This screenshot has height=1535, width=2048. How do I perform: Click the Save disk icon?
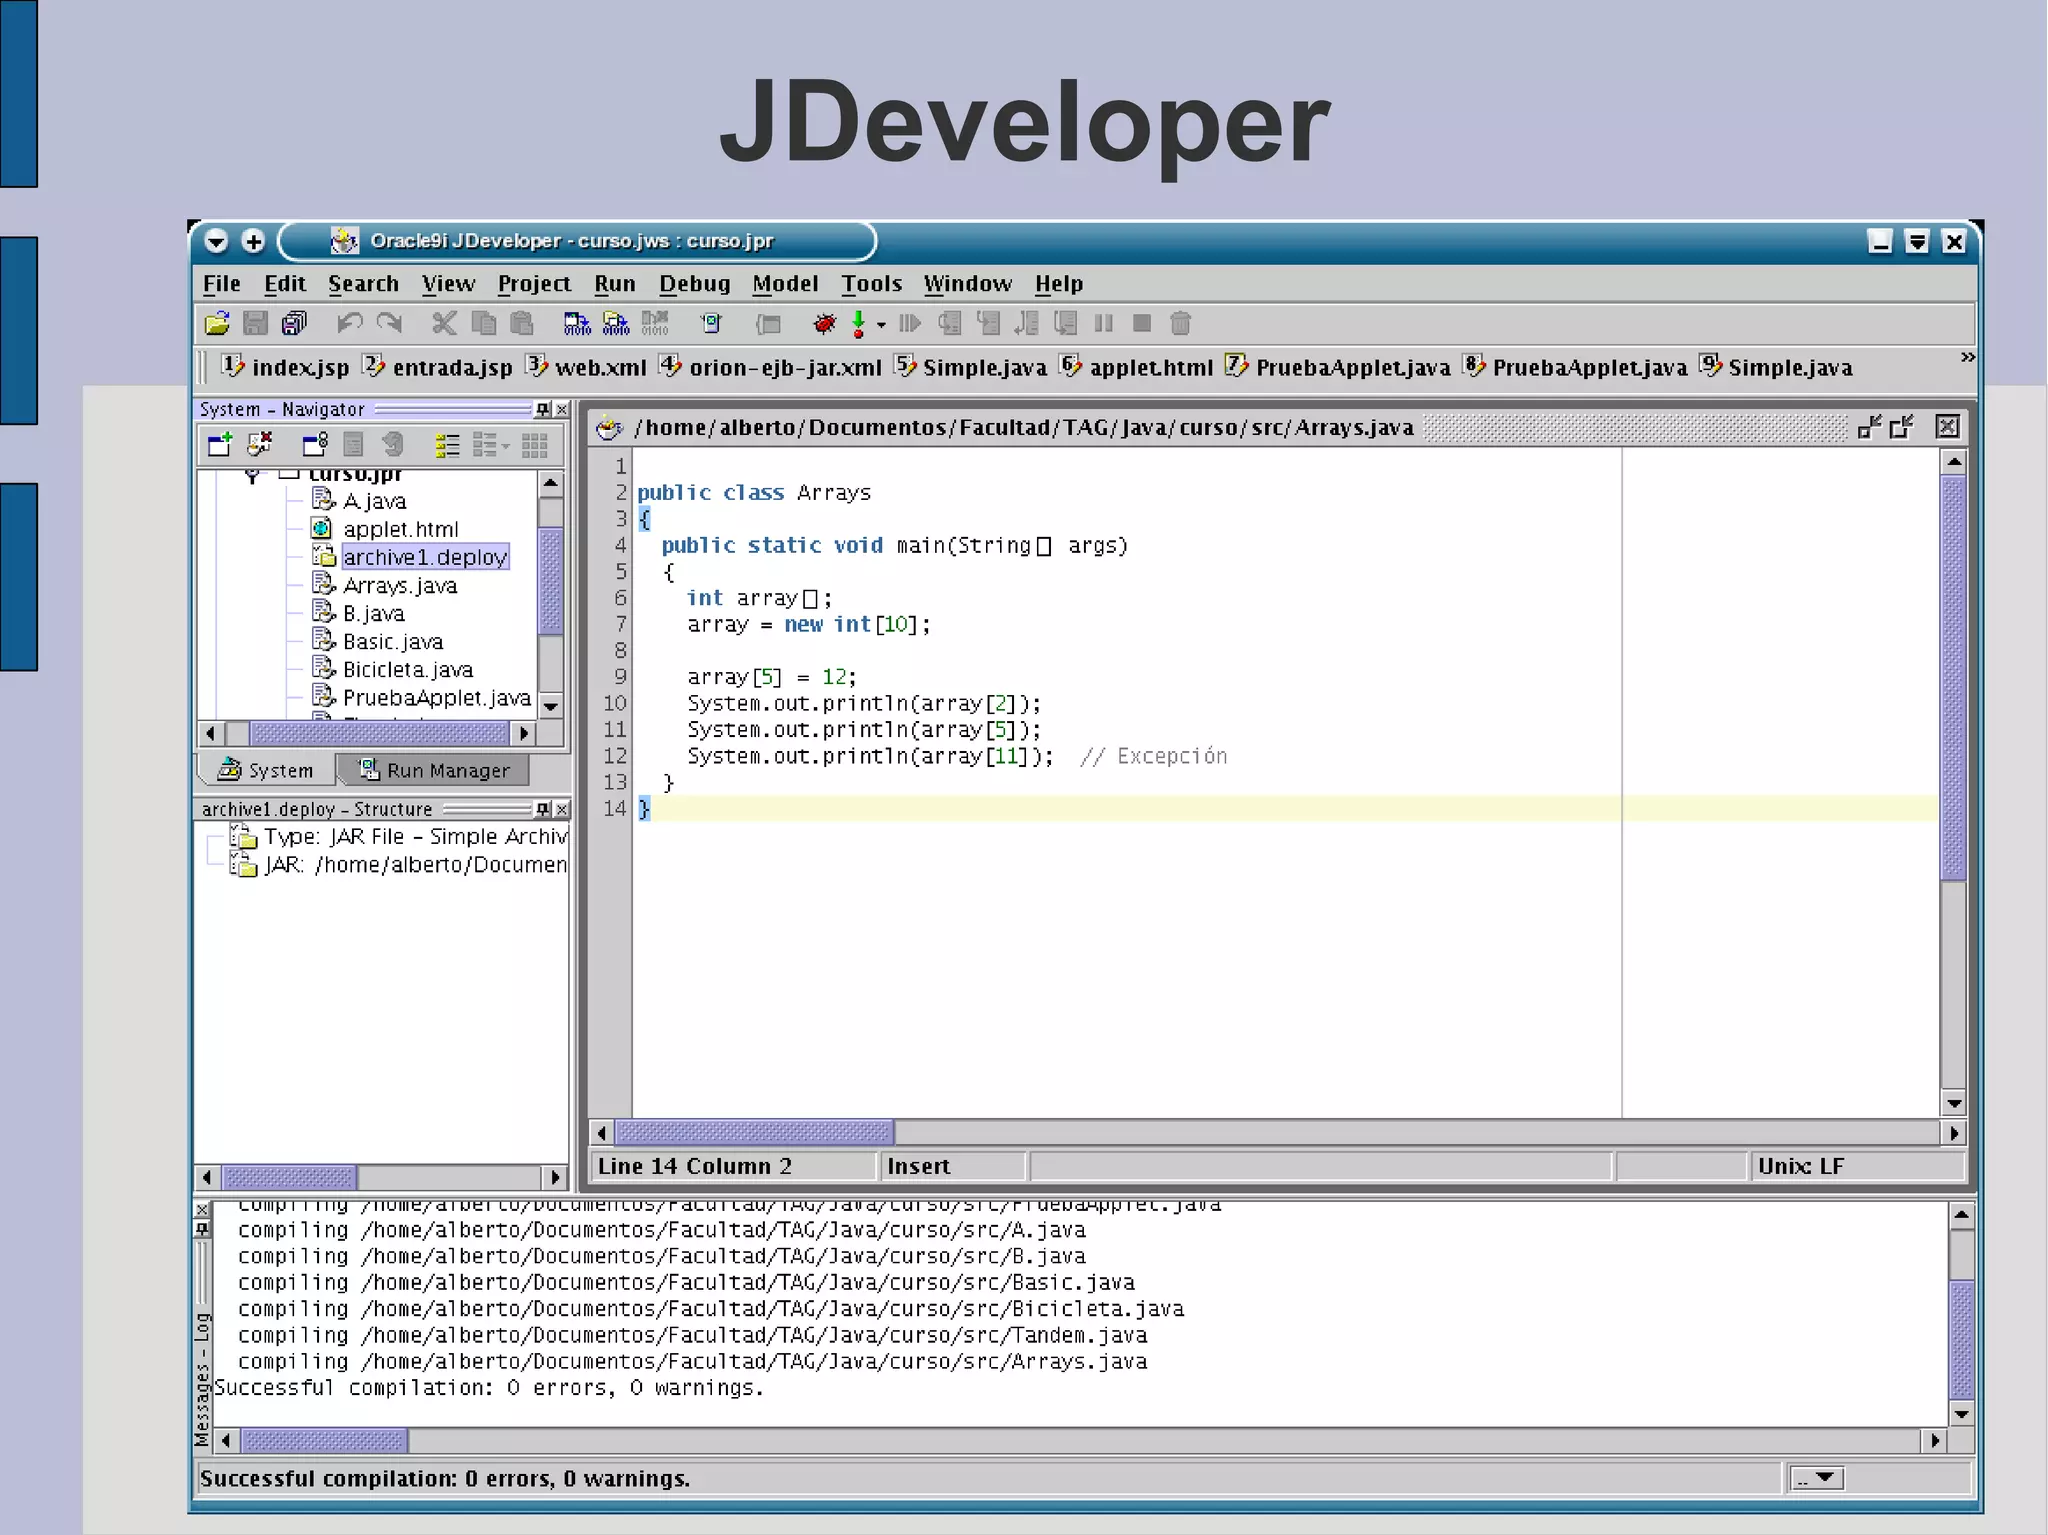pyautogui.click(x=256, y=323)
